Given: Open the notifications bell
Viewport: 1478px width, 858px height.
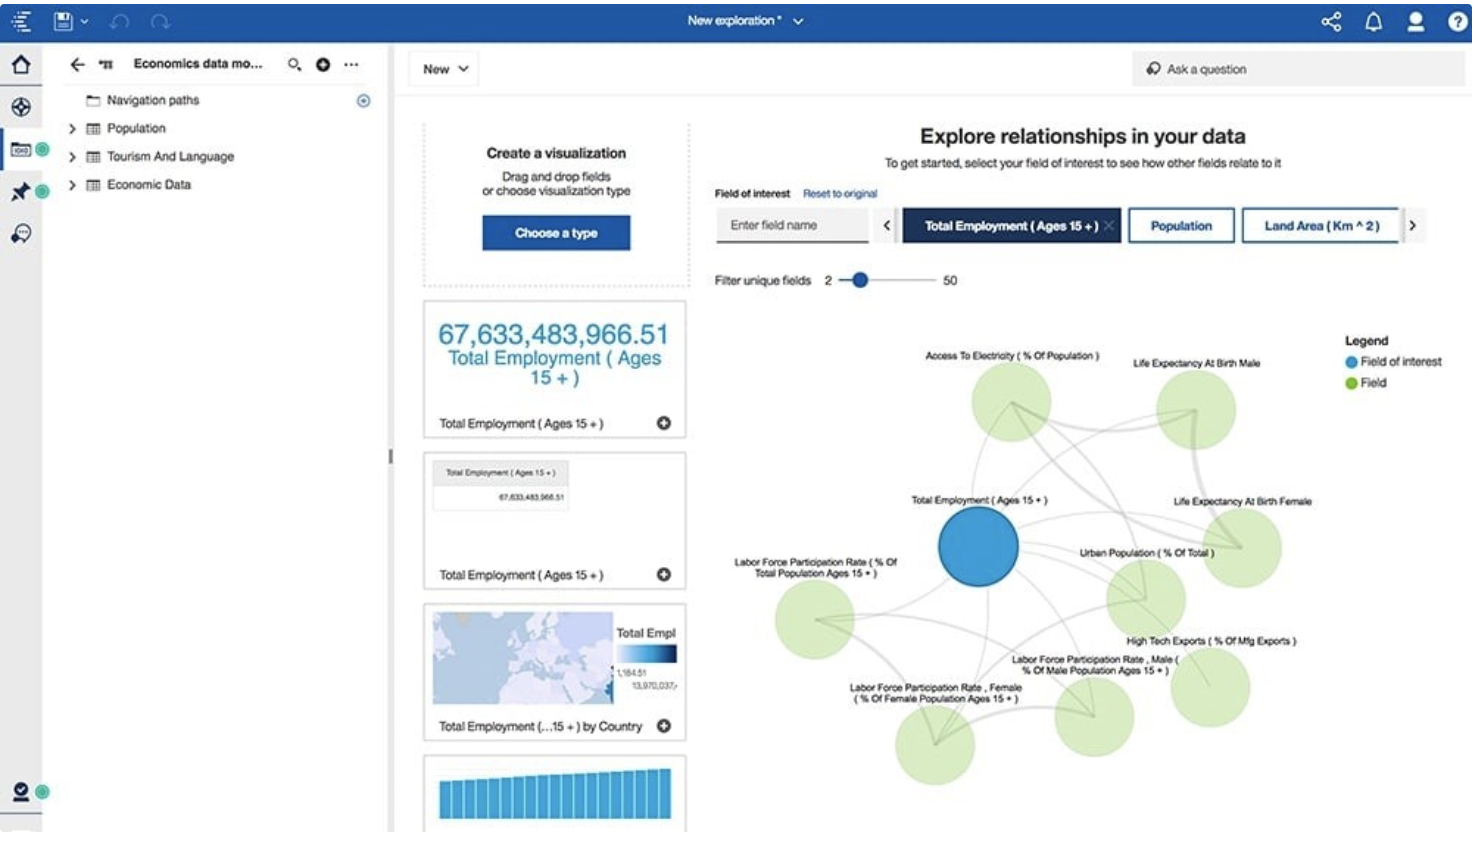Looking at the screenshot, I should (x=1373, y=21).
